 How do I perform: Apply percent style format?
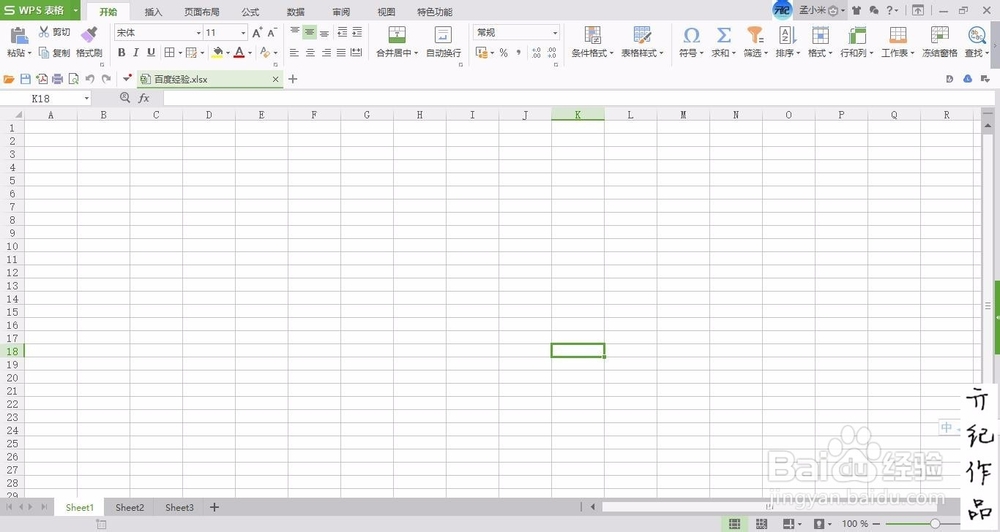(x=504, y=52)
